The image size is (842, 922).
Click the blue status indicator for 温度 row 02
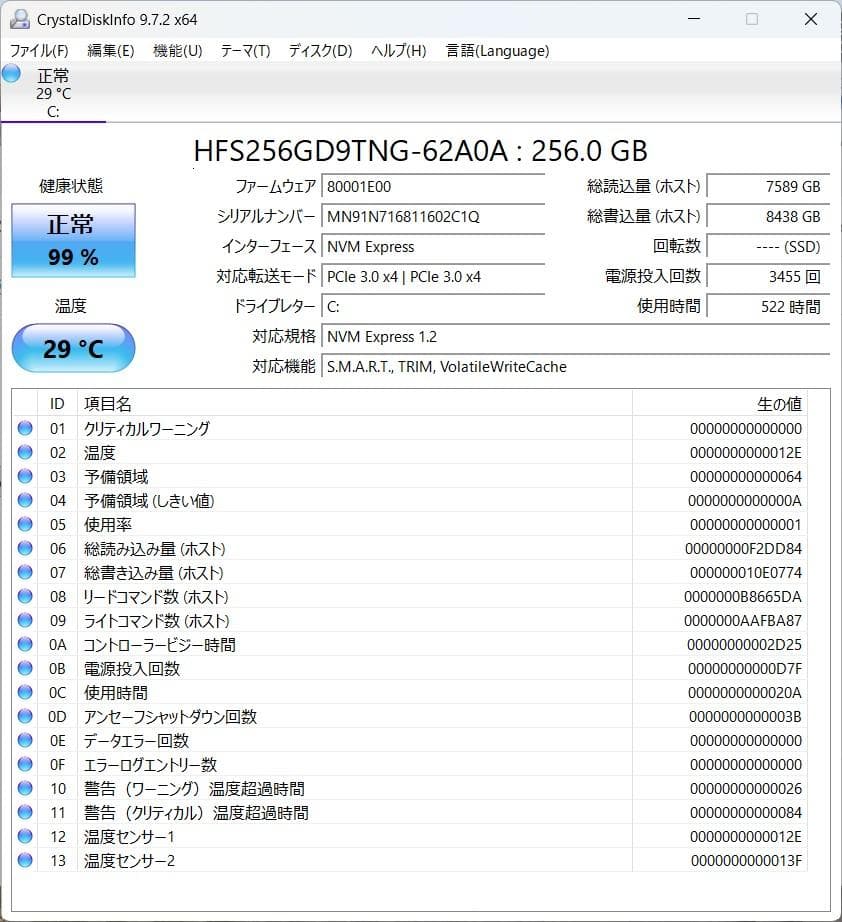(x=24, y=453)
